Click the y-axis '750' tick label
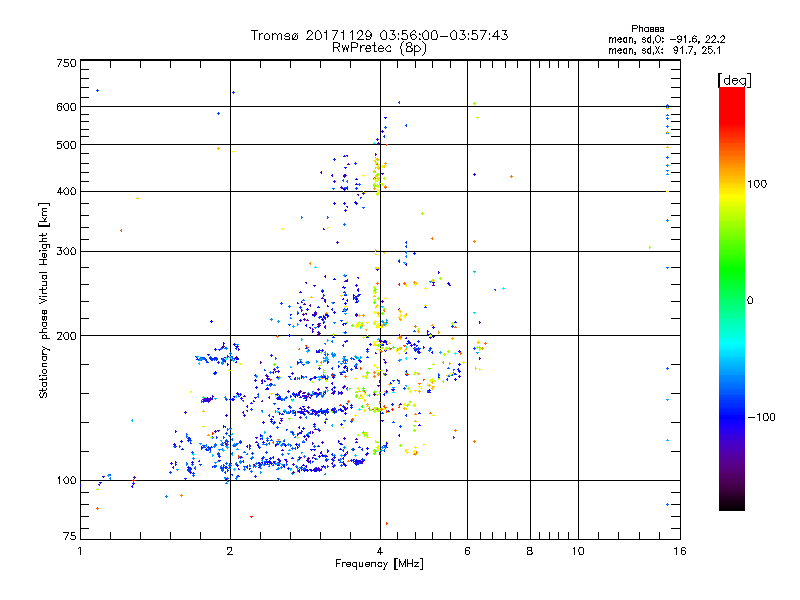This screenshot has height=600, width=800. point(67,63)
